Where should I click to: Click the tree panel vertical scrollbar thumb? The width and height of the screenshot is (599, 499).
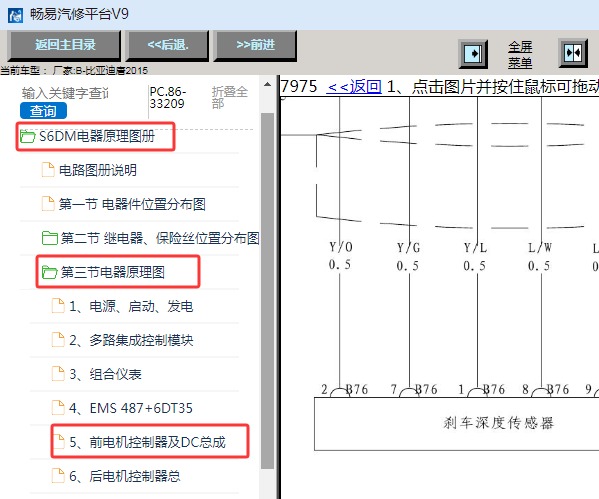[x=267, y=290]
